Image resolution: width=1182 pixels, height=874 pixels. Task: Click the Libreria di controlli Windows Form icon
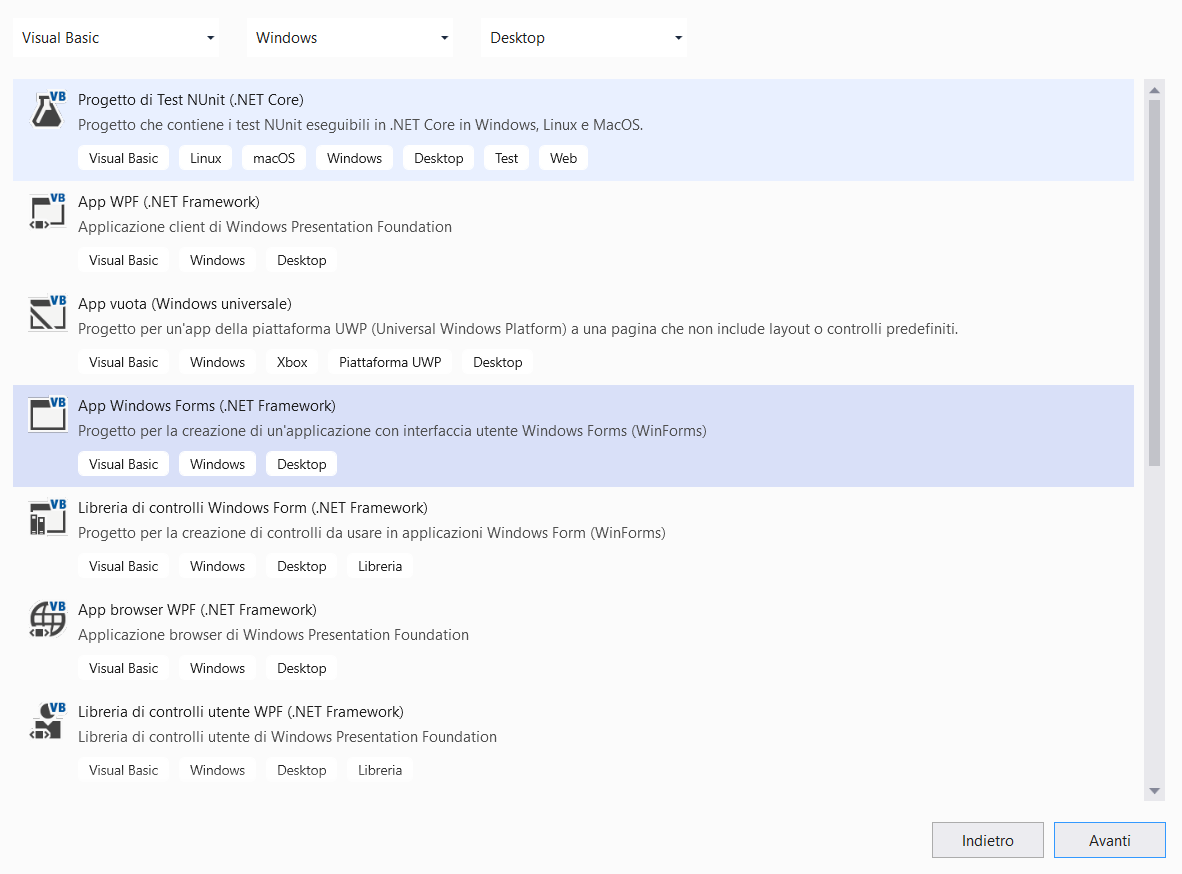coord(47,517)
